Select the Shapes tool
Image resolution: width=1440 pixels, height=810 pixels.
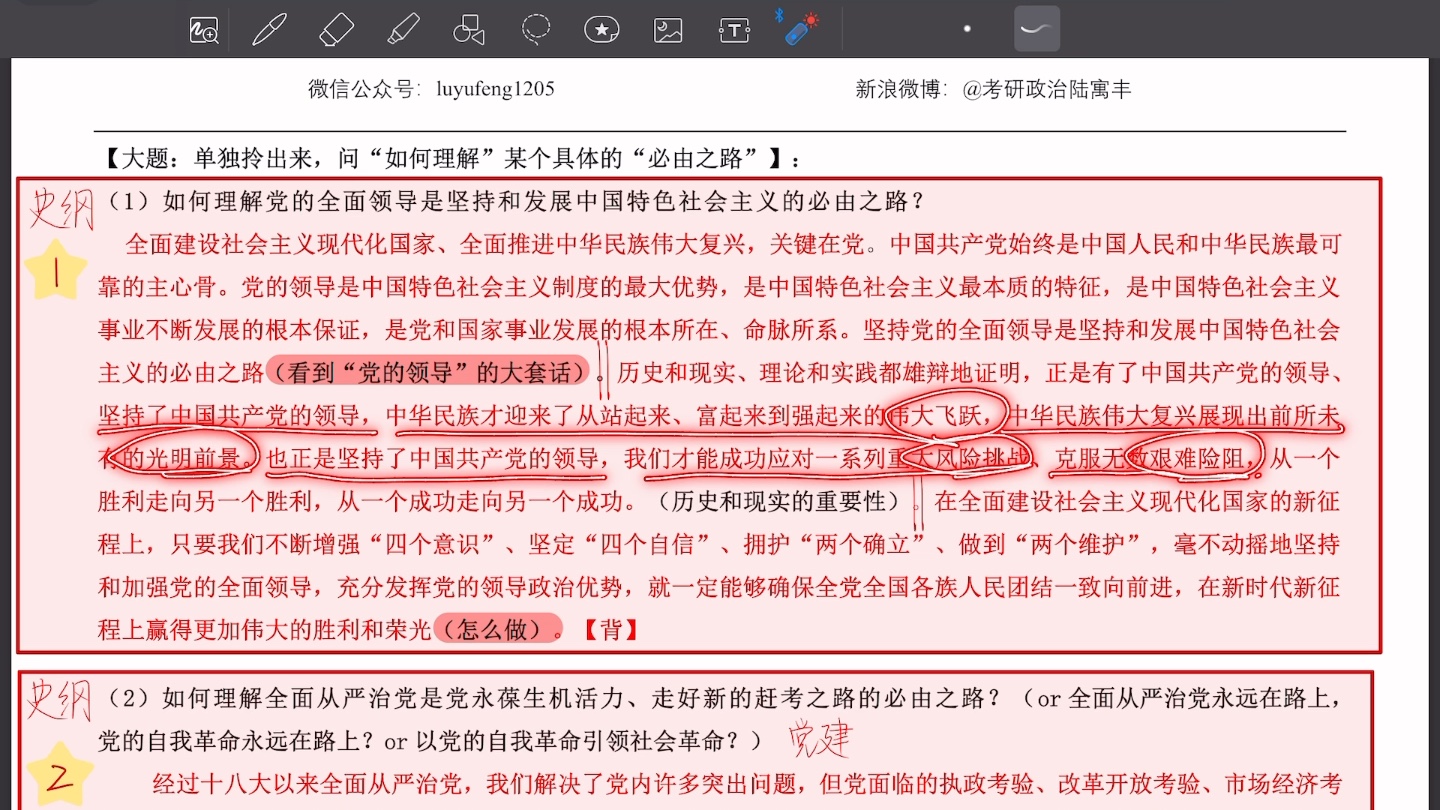tap(469, 30)
